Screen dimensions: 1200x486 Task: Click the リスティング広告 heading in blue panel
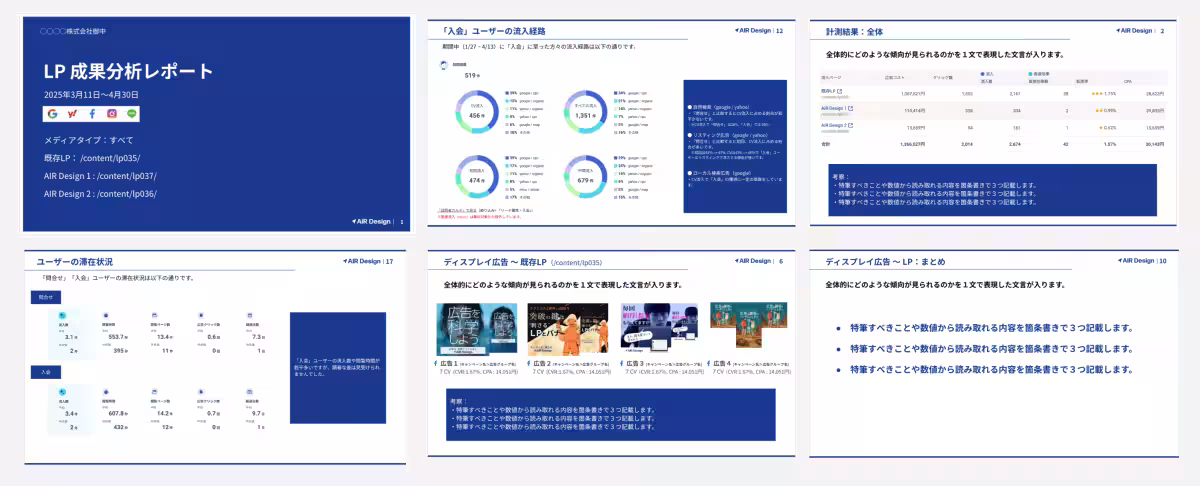(728, 133)
